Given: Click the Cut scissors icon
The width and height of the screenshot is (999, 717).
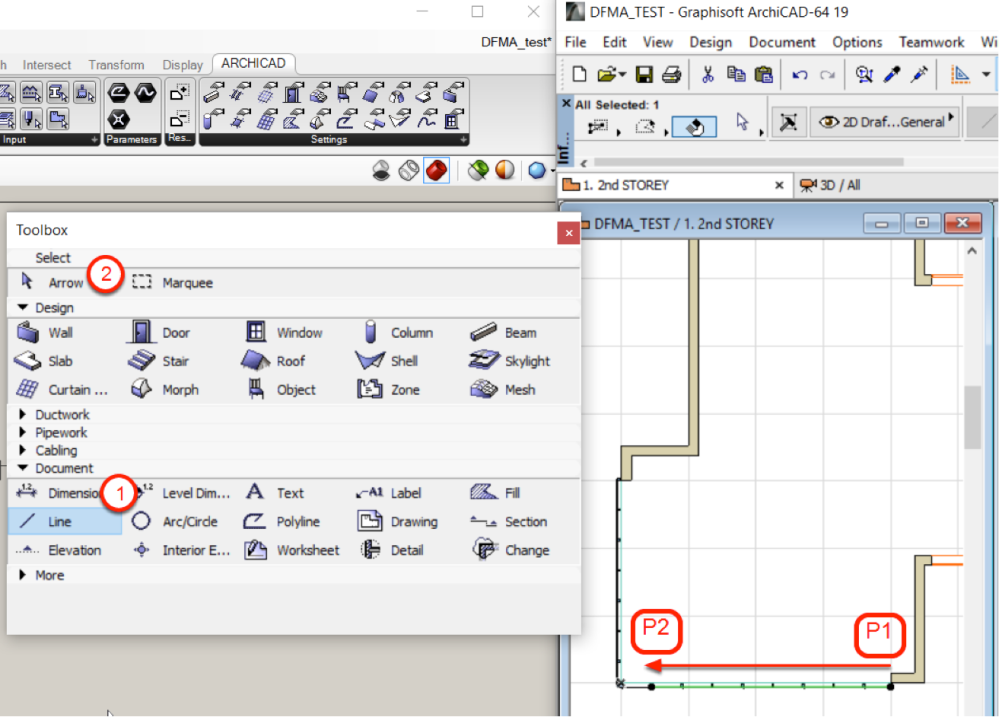Looking at the screenshot, I should [707, 75].
